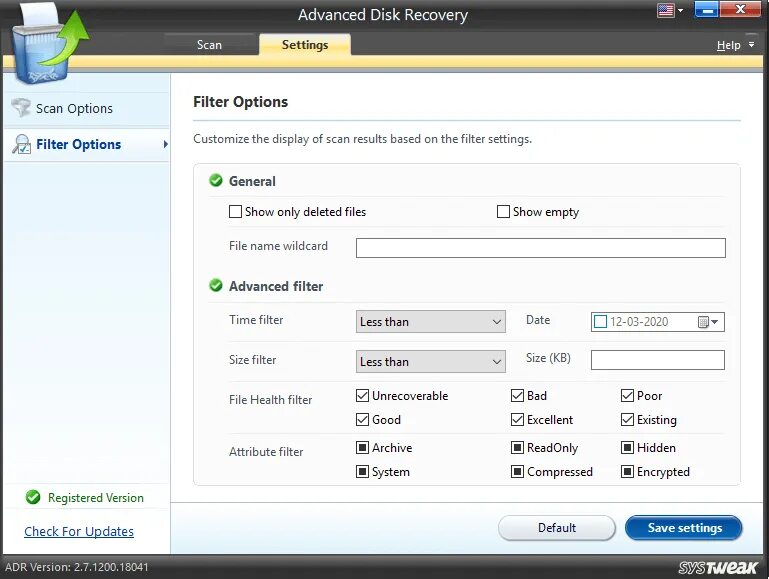769x579 pixels.
Task: Click into the Size (KB) input field
Action: pyautogui.click(x=658, y=360)
